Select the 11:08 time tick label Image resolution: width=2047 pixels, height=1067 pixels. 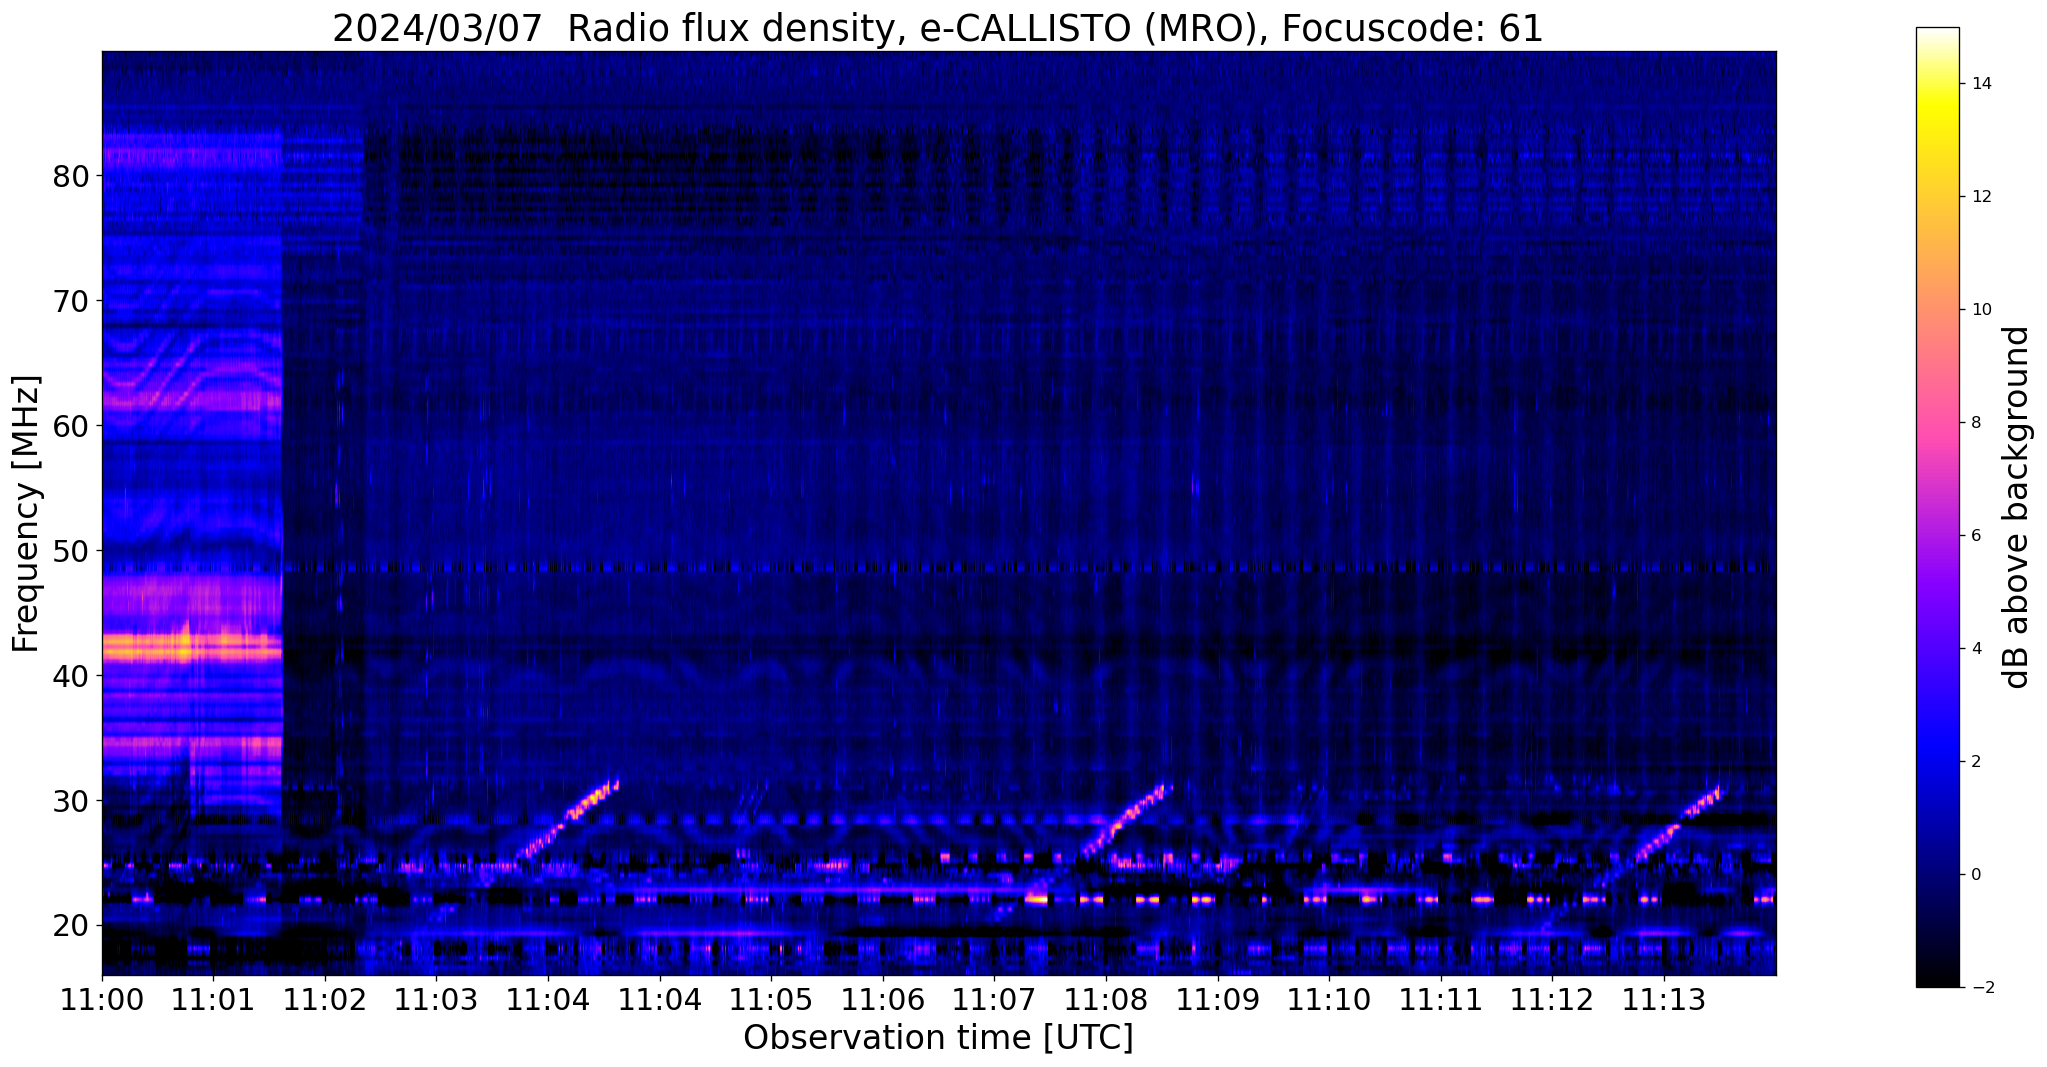tap(1106, 999)
